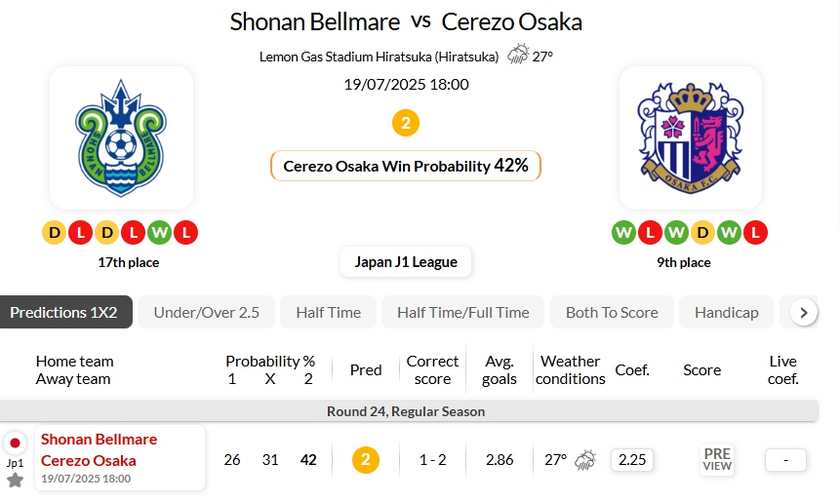840x501 pixels.
Task: Click the Japan J1 League button
Action: 406,262
